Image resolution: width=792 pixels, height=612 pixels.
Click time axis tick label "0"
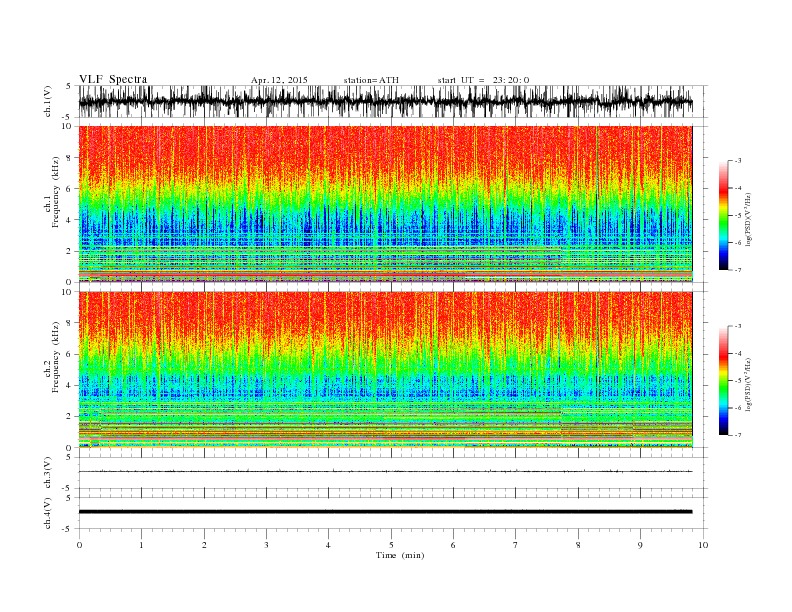[79, 545]
